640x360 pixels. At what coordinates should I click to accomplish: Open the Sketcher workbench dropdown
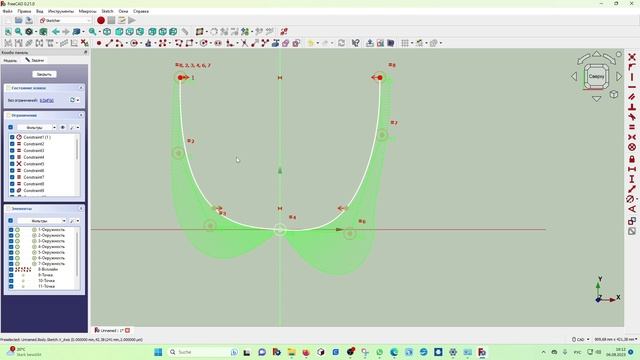coord(65,20)
